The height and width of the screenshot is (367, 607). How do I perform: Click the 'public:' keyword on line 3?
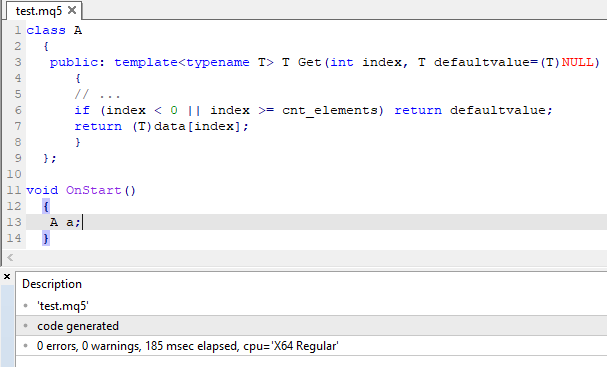[x=77, y=62]
